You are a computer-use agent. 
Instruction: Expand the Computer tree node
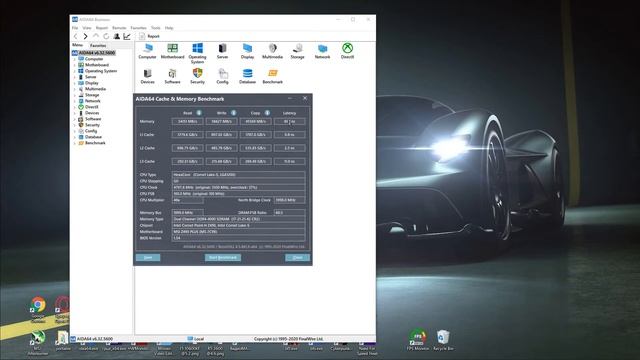[74, 59]
